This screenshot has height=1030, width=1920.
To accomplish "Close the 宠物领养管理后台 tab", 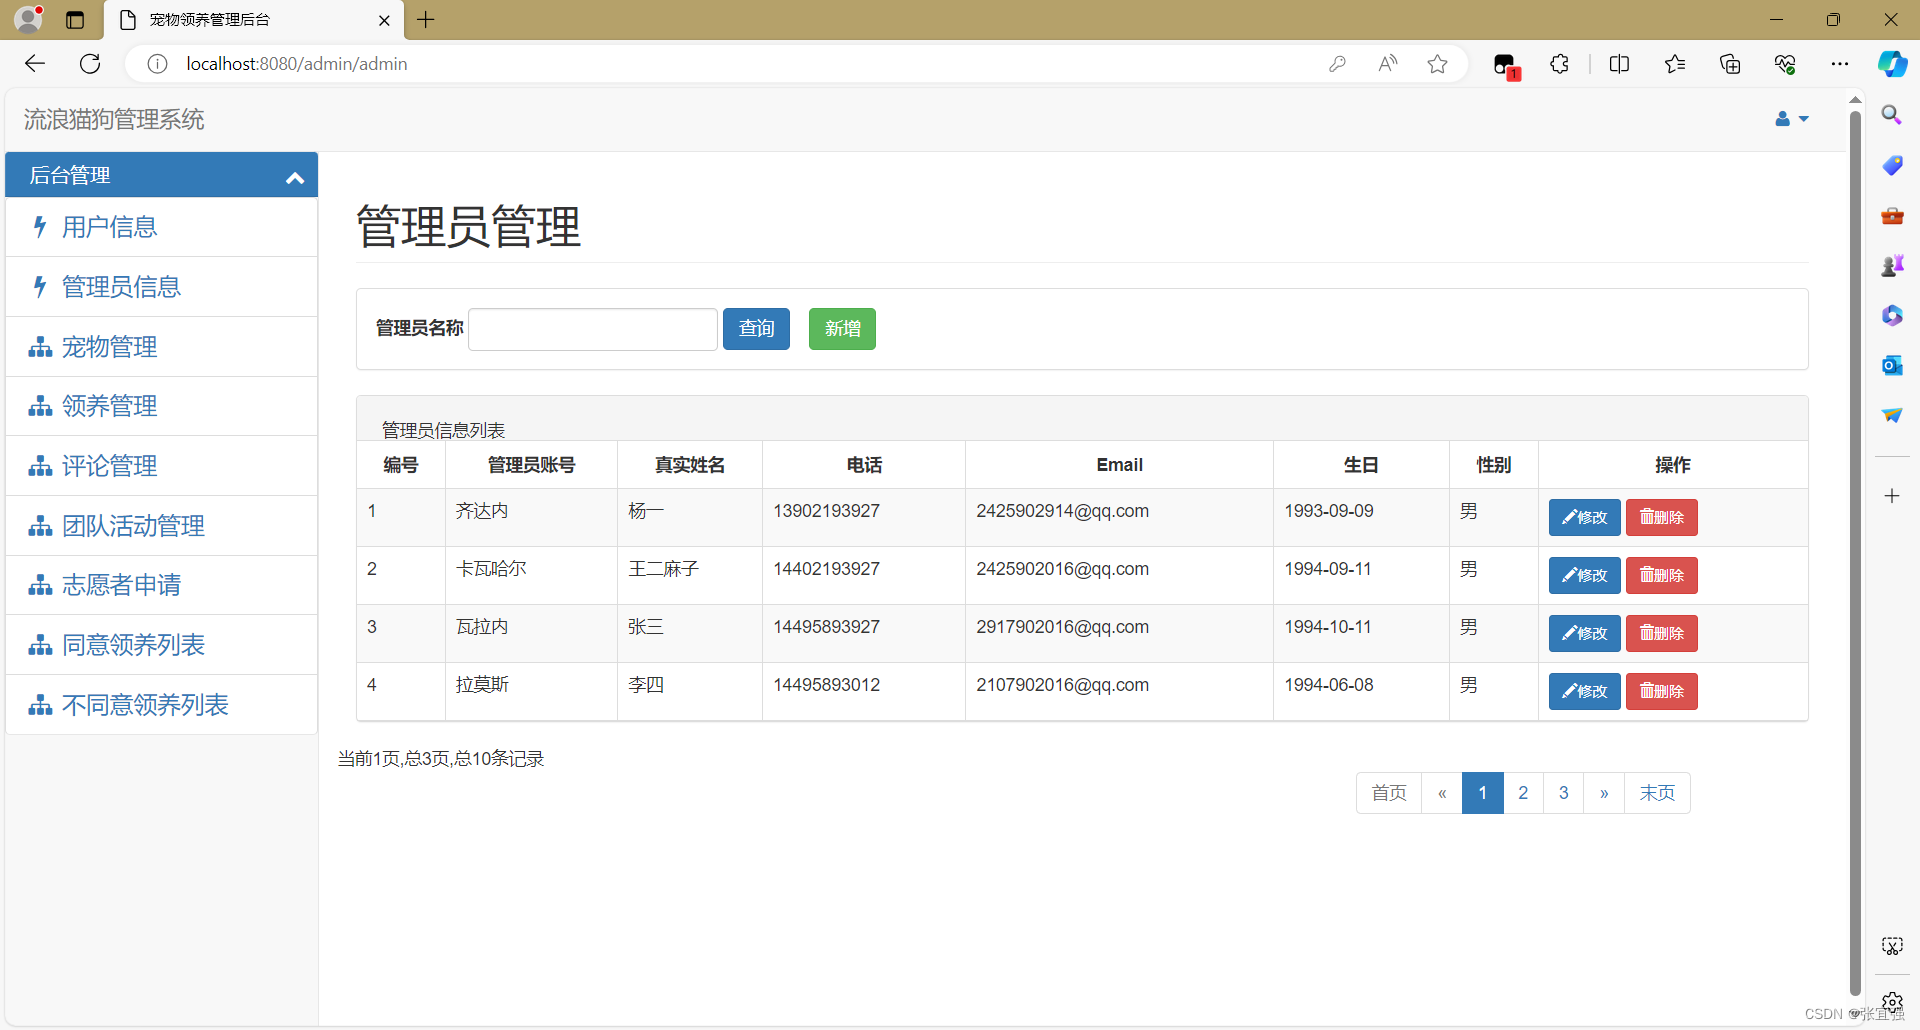I will pyautogui.click(x=384, y=20).
